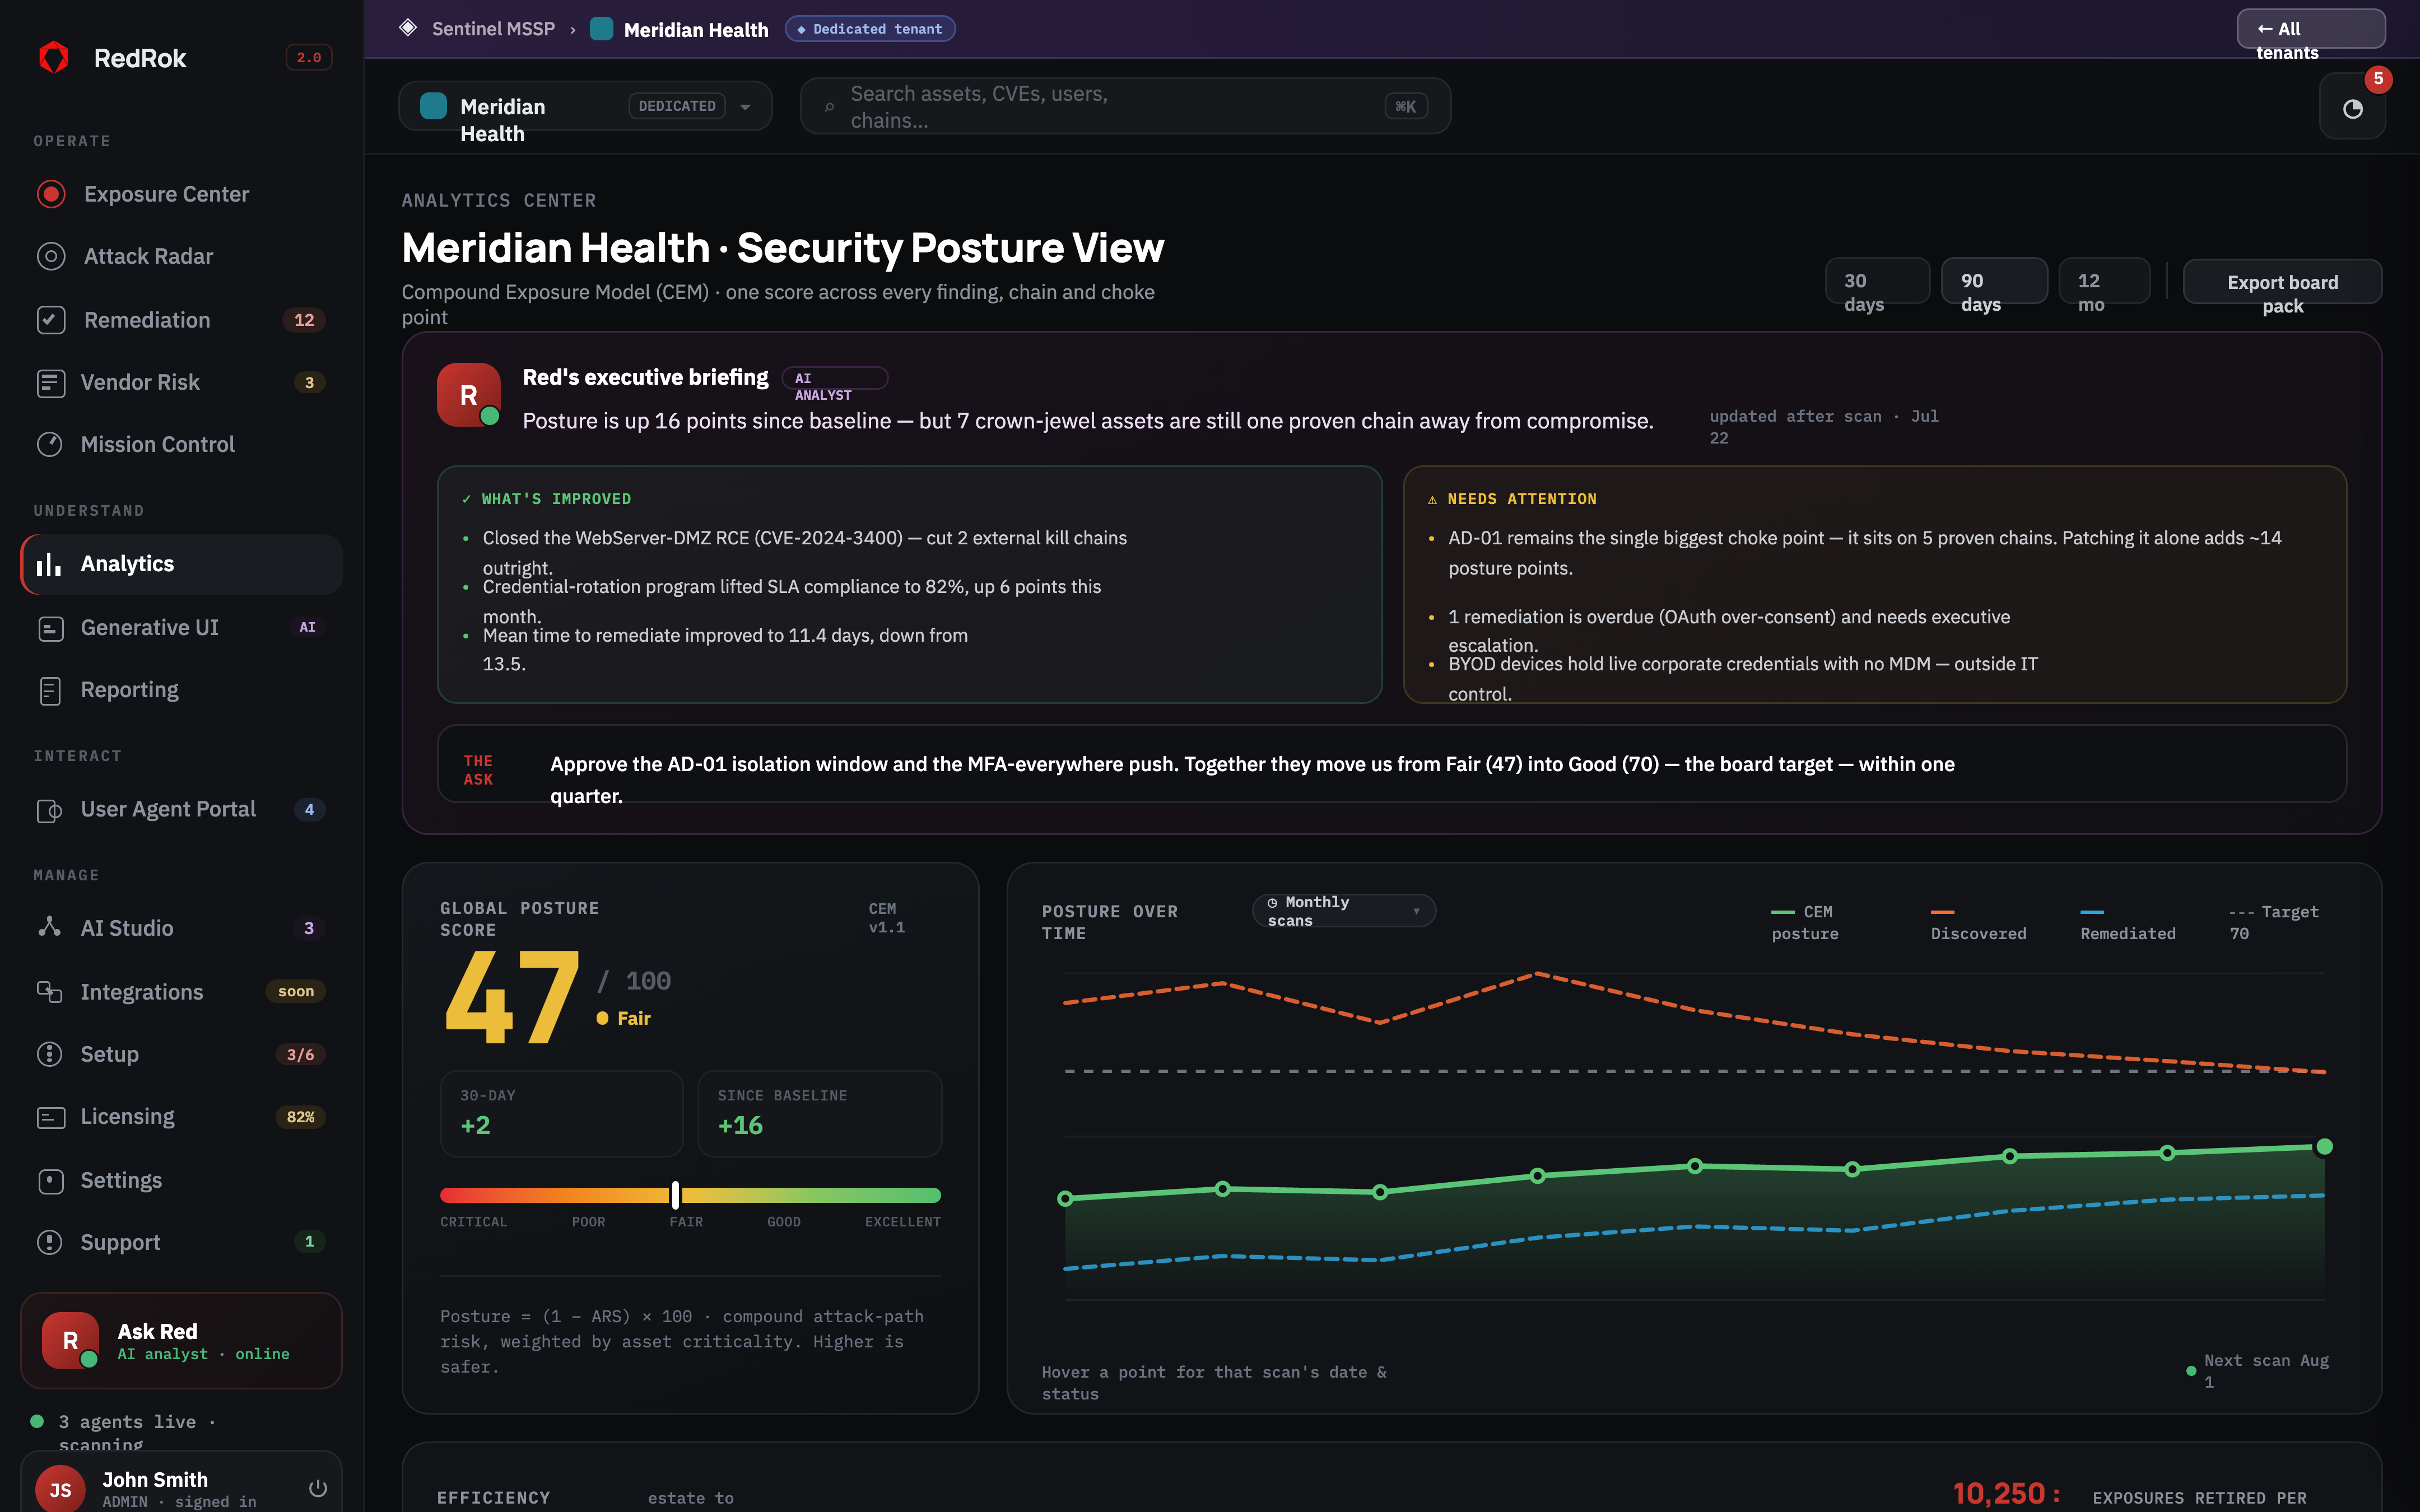Open Reporting in sidebar
The width and height of the screenshot is (2420, 1512).
pyautogui.click(x=181, y=690)
